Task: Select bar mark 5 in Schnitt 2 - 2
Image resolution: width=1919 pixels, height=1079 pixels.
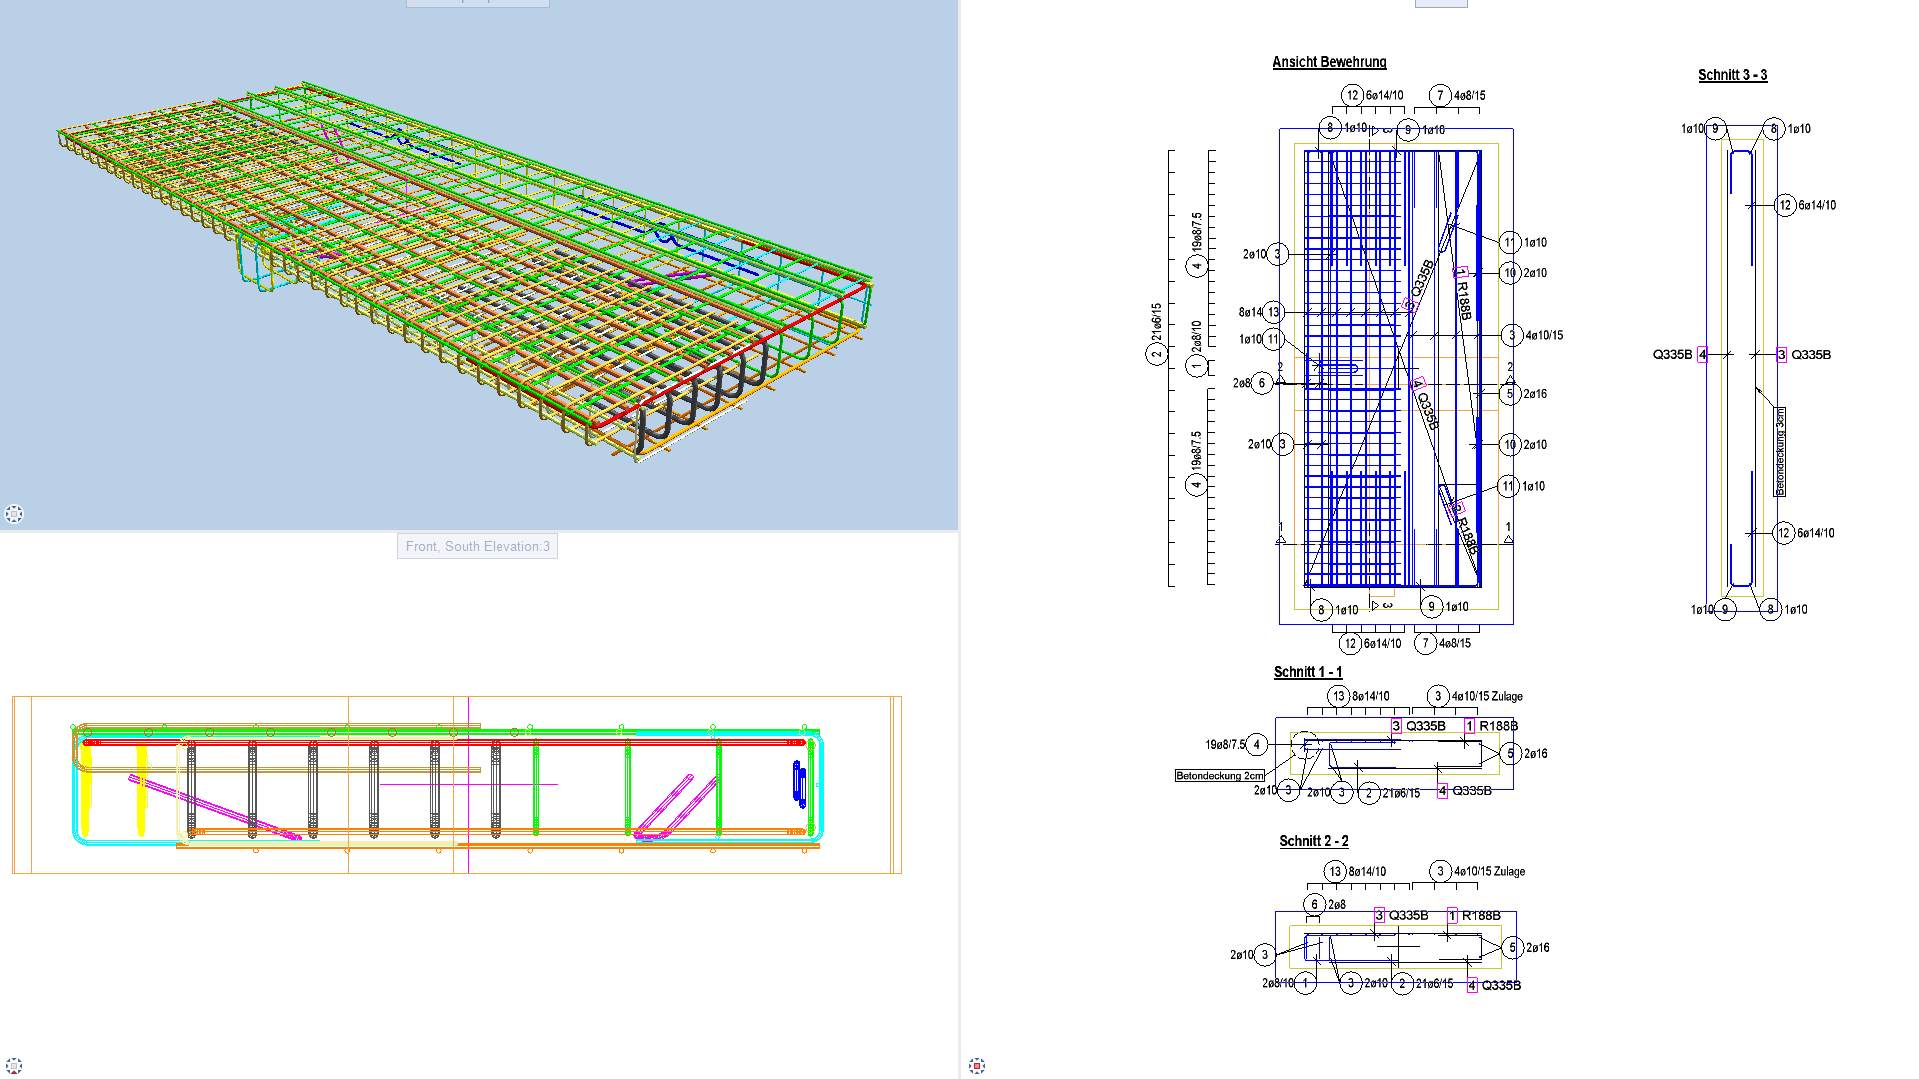Action: (x=1512, y=948)
